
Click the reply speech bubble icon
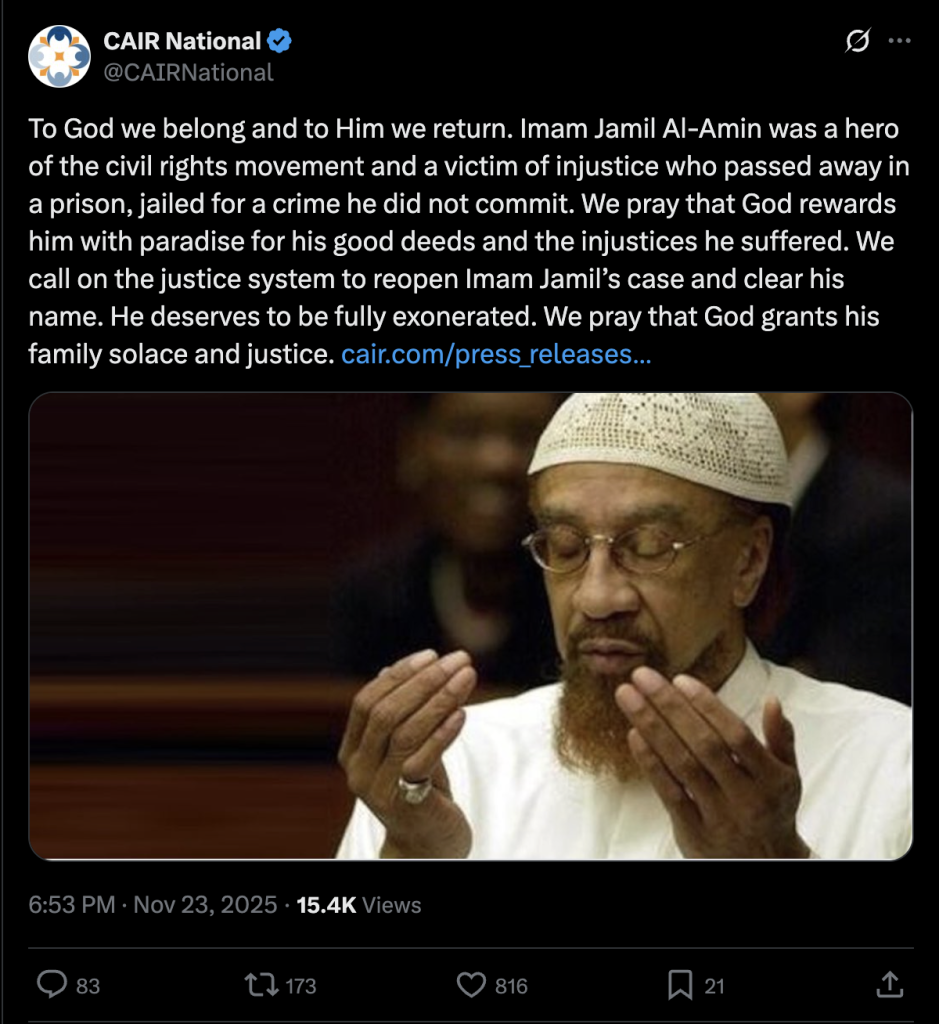point(52,985)
